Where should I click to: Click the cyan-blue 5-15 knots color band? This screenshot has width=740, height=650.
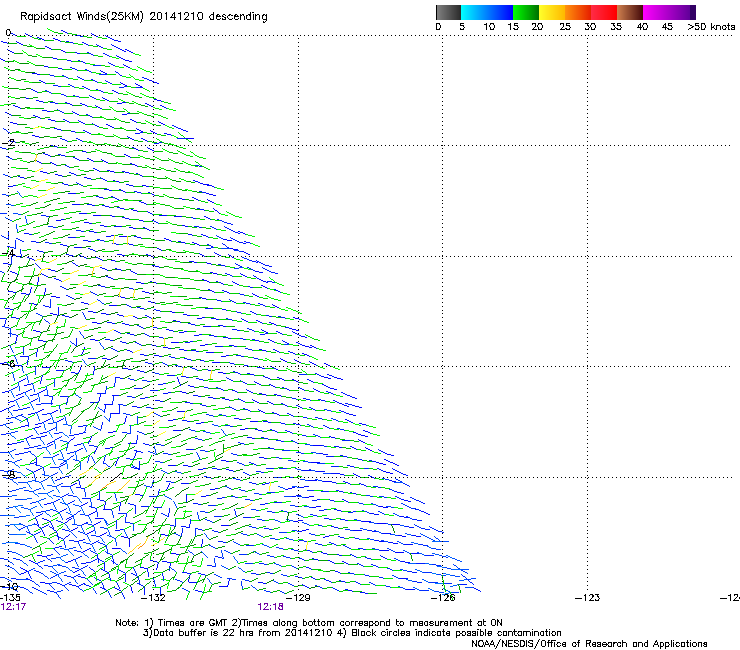click(487, 12)
